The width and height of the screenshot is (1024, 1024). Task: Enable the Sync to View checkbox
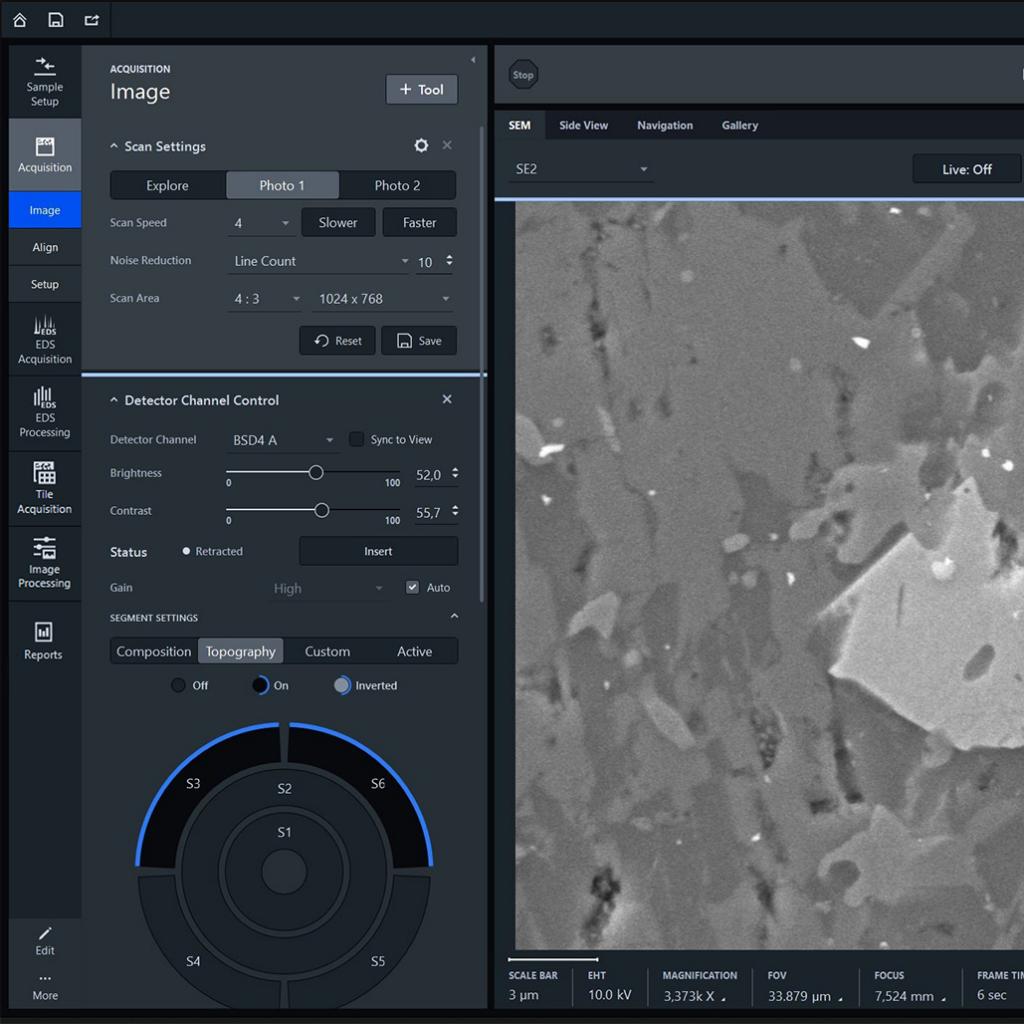pos(356,440)
